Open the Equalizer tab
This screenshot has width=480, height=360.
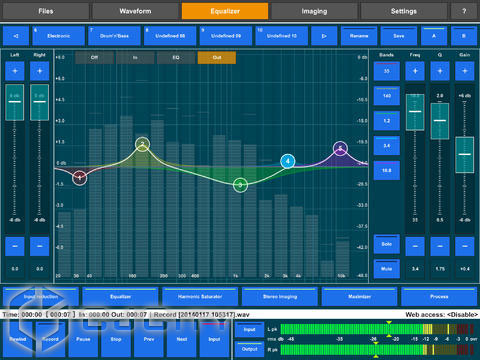point(225,11)
